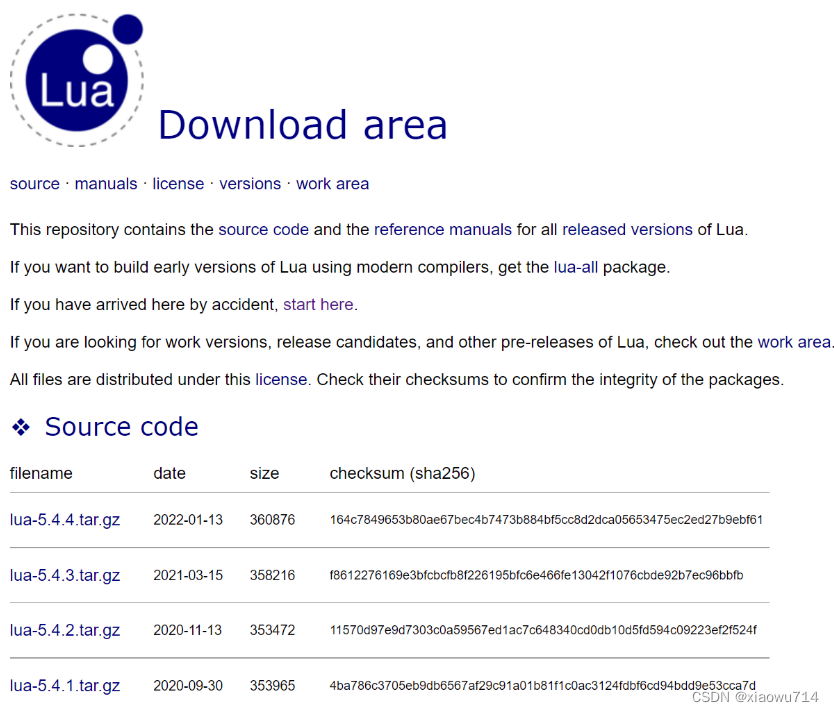Select size value 358216
The width and height of the screenshot is (834, 712).
pos(272,575)
